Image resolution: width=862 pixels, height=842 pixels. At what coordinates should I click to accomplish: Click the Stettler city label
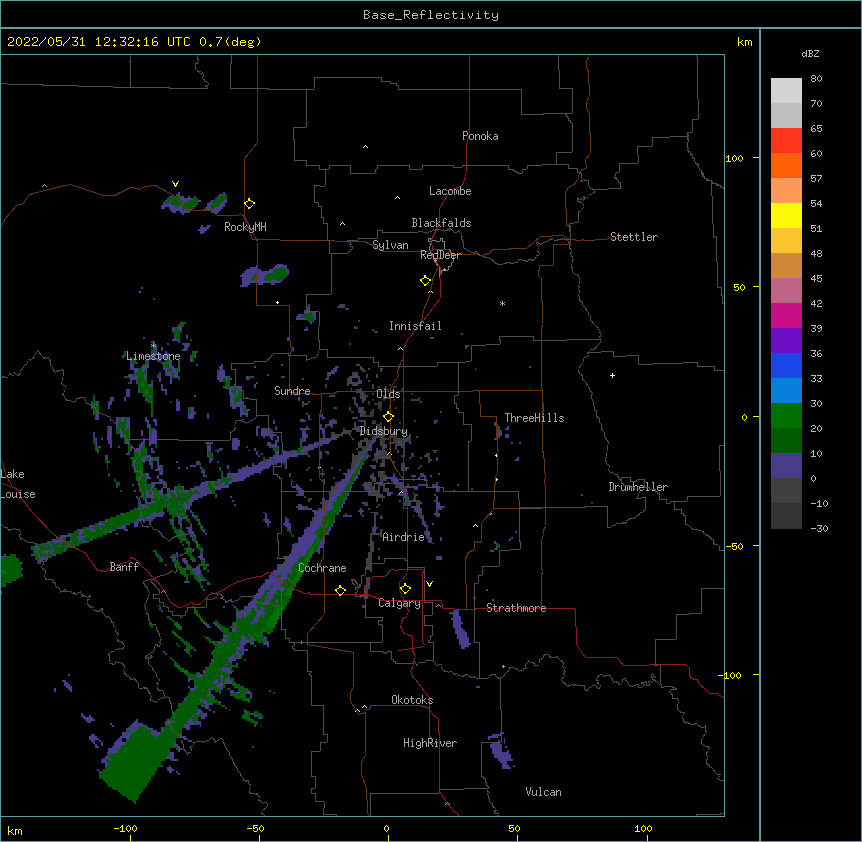(634, 237)
